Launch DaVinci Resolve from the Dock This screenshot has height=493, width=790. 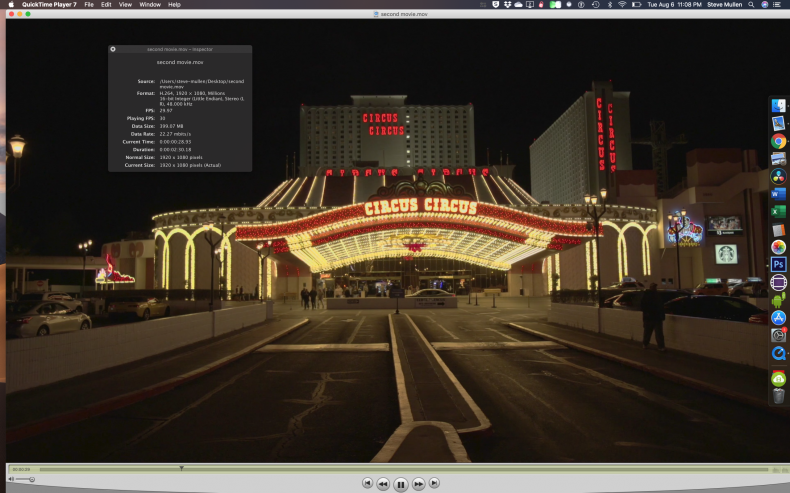point(778,176)
